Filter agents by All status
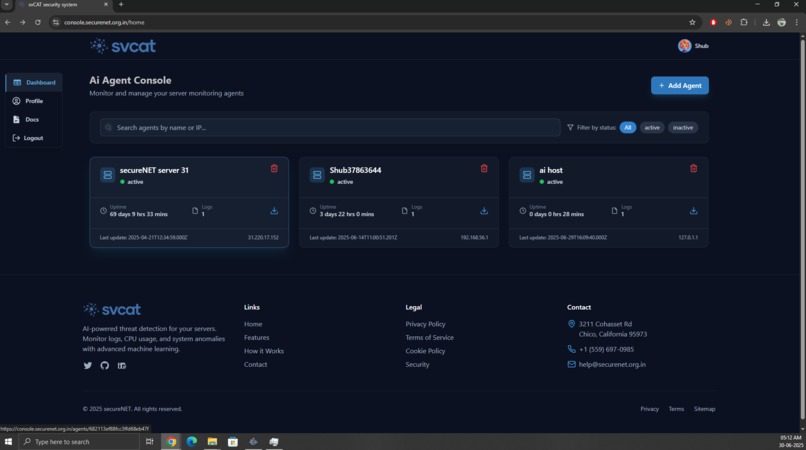This screenshot has width=806, height=450. coord(628,128)
